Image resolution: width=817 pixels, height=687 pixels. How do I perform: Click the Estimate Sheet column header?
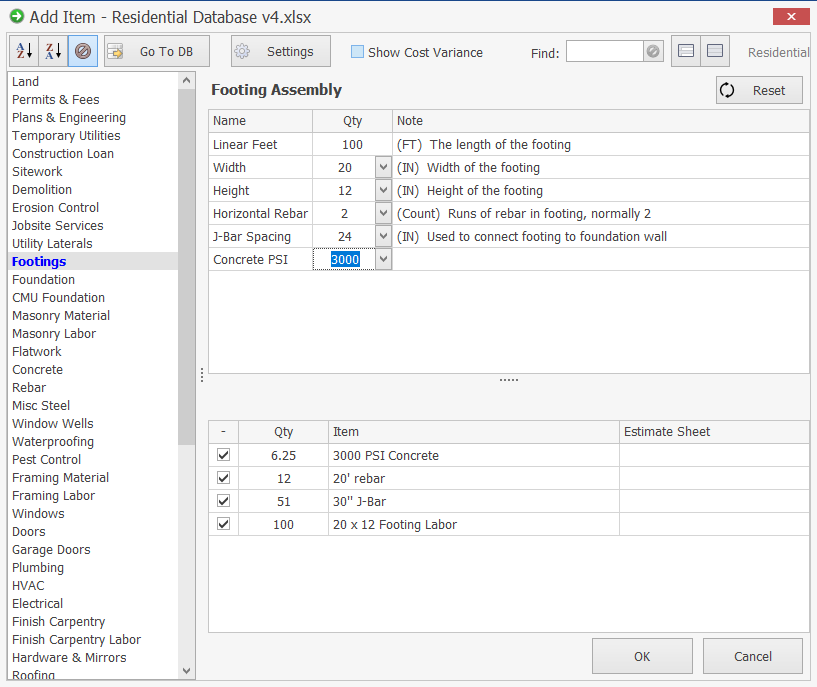tap(714, 432)
